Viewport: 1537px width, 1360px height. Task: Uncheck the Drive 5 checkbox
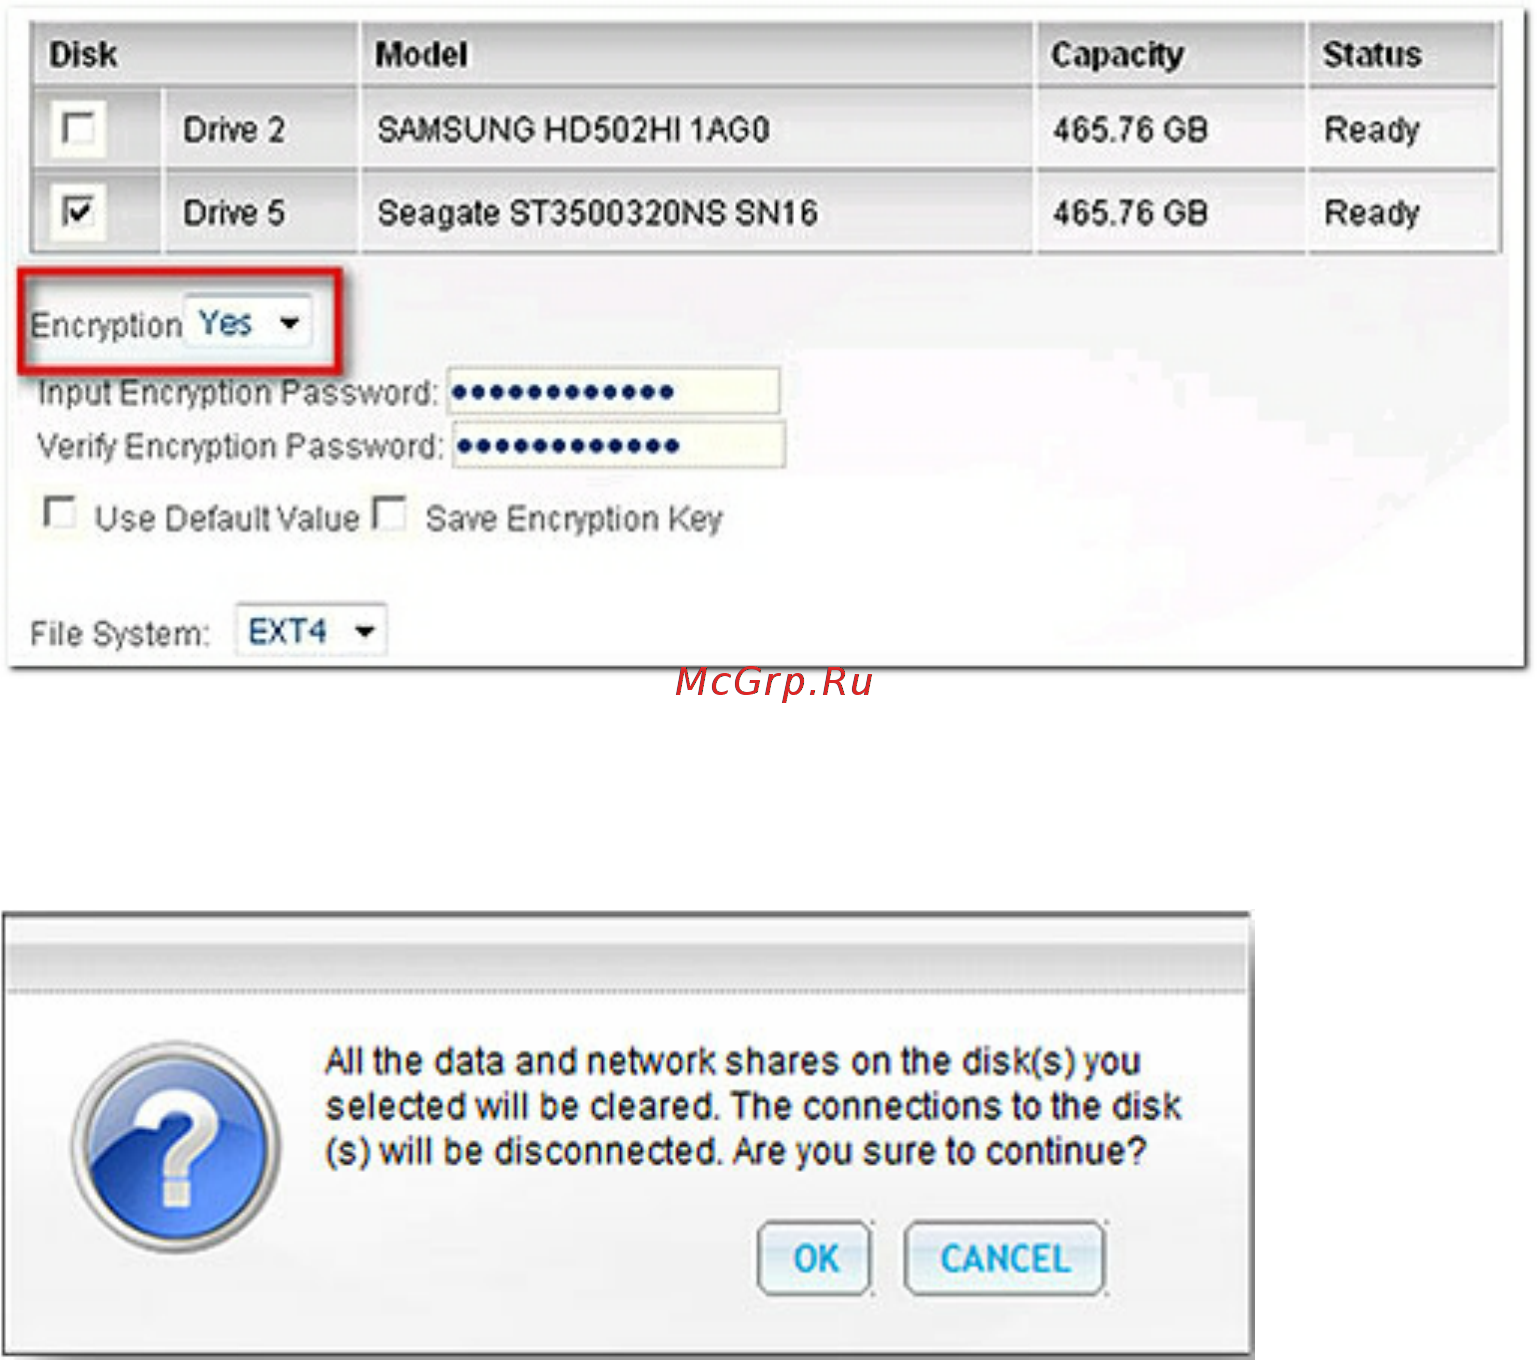tap(77, 211)
